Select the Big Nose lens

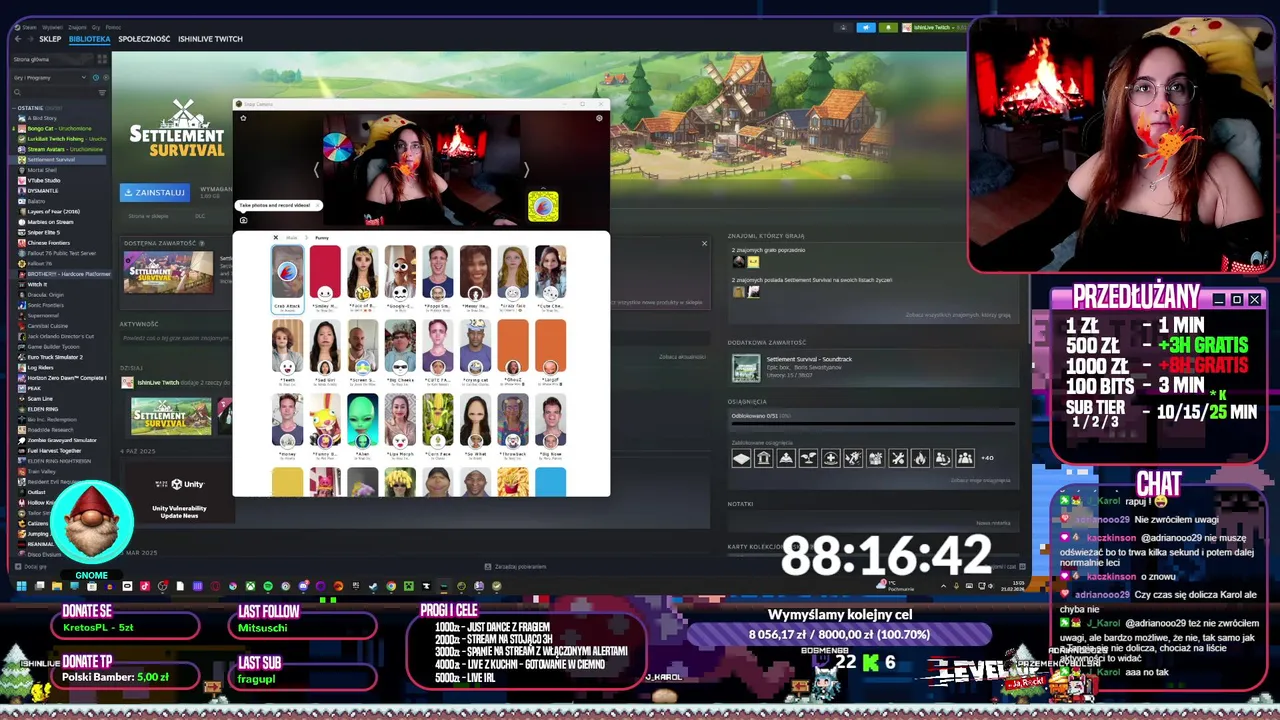point(550,426)
